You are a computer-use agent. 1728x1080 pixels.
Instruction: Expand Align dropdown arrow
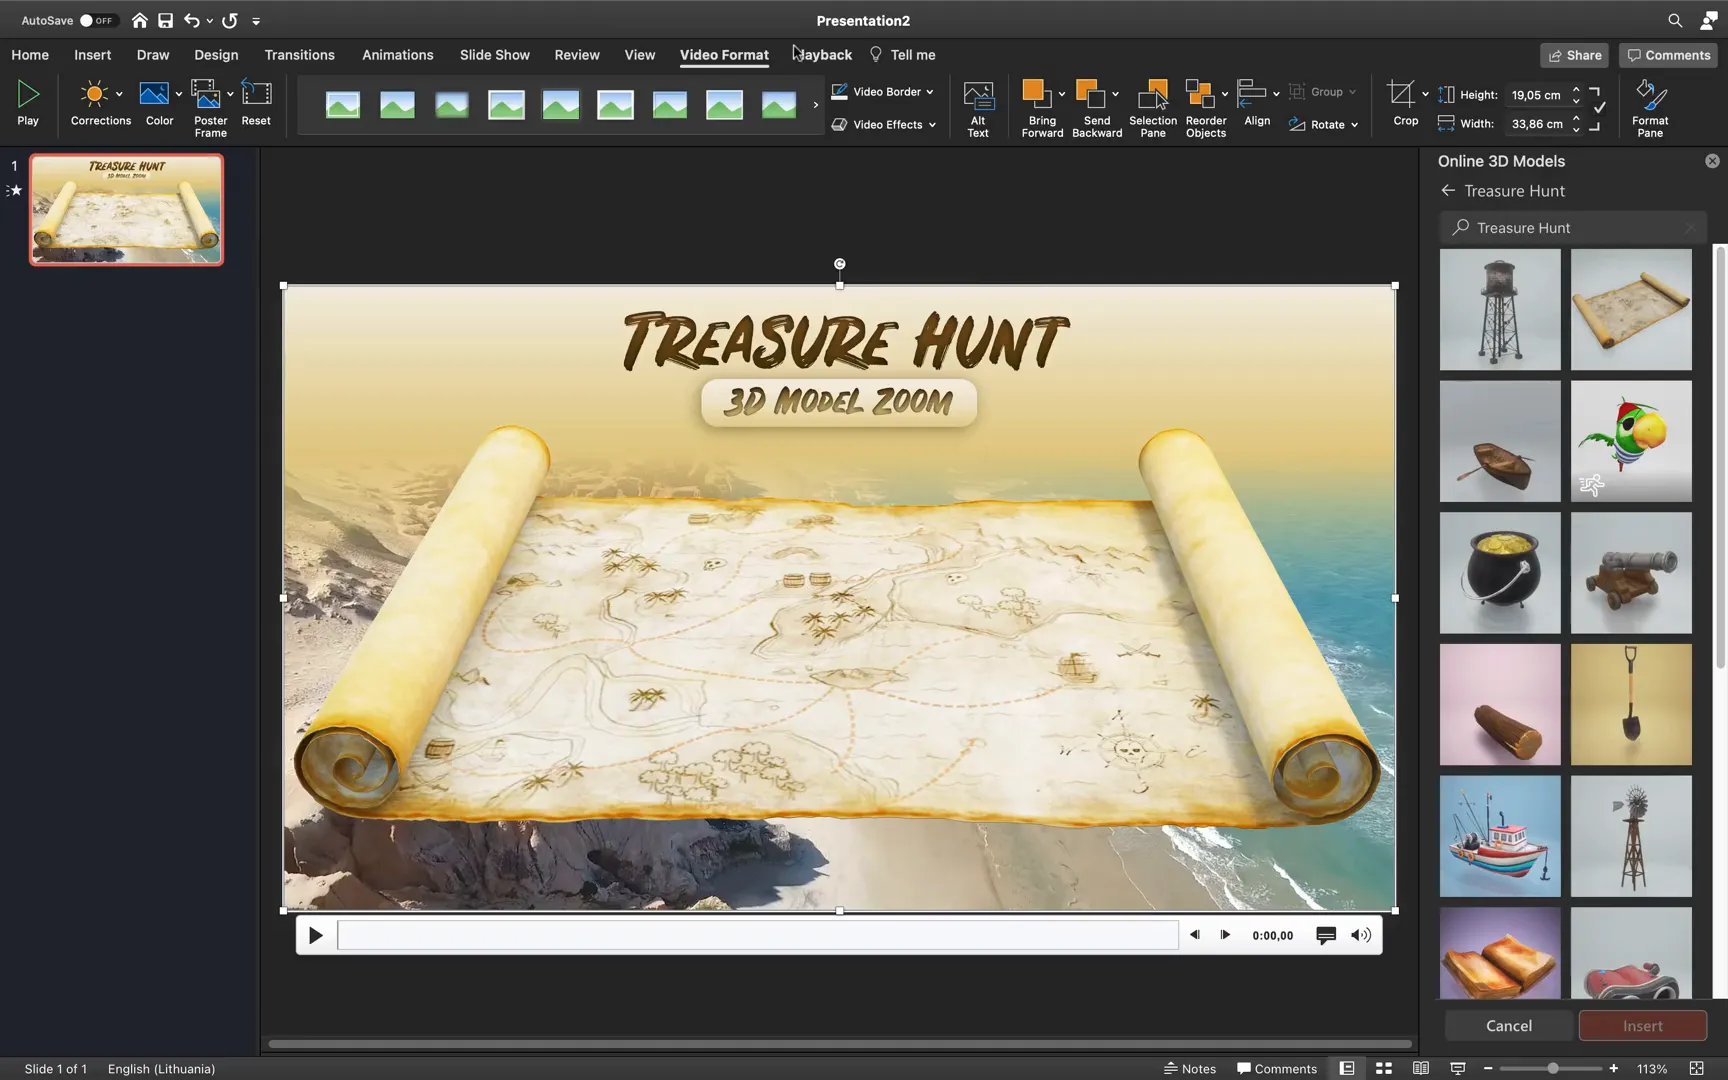pyautogui.click(x=1276, y=94)
